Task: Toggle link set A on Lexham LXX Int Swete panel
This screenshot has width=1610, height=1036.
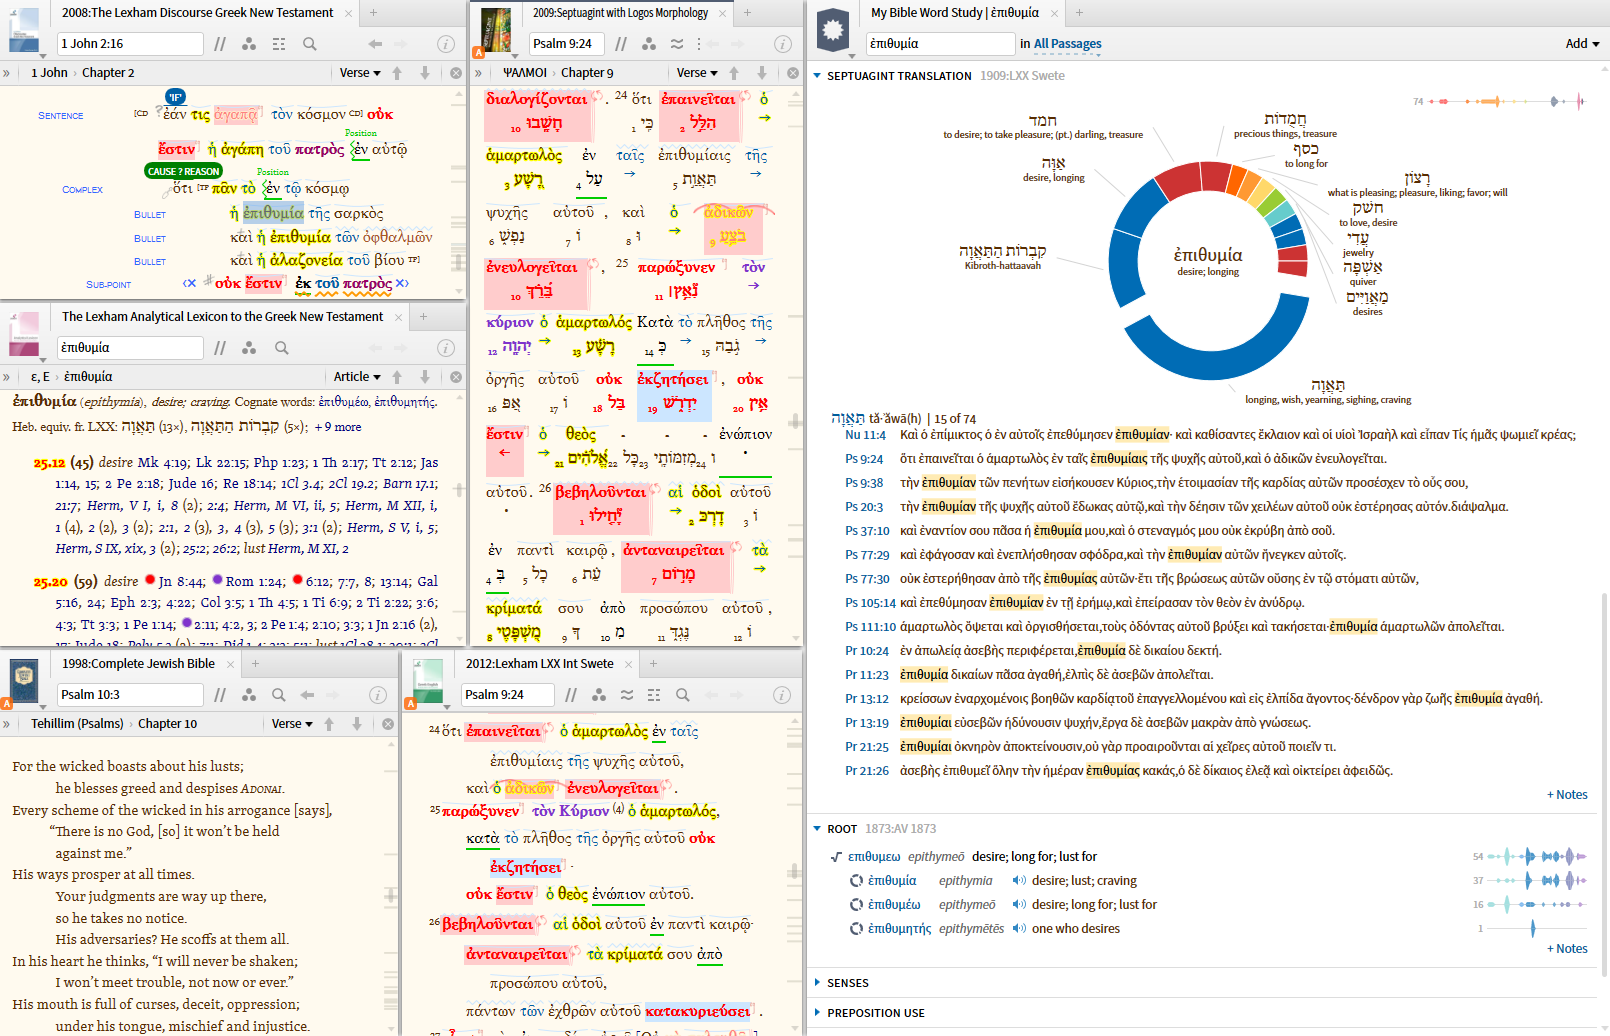Action: 410,704
